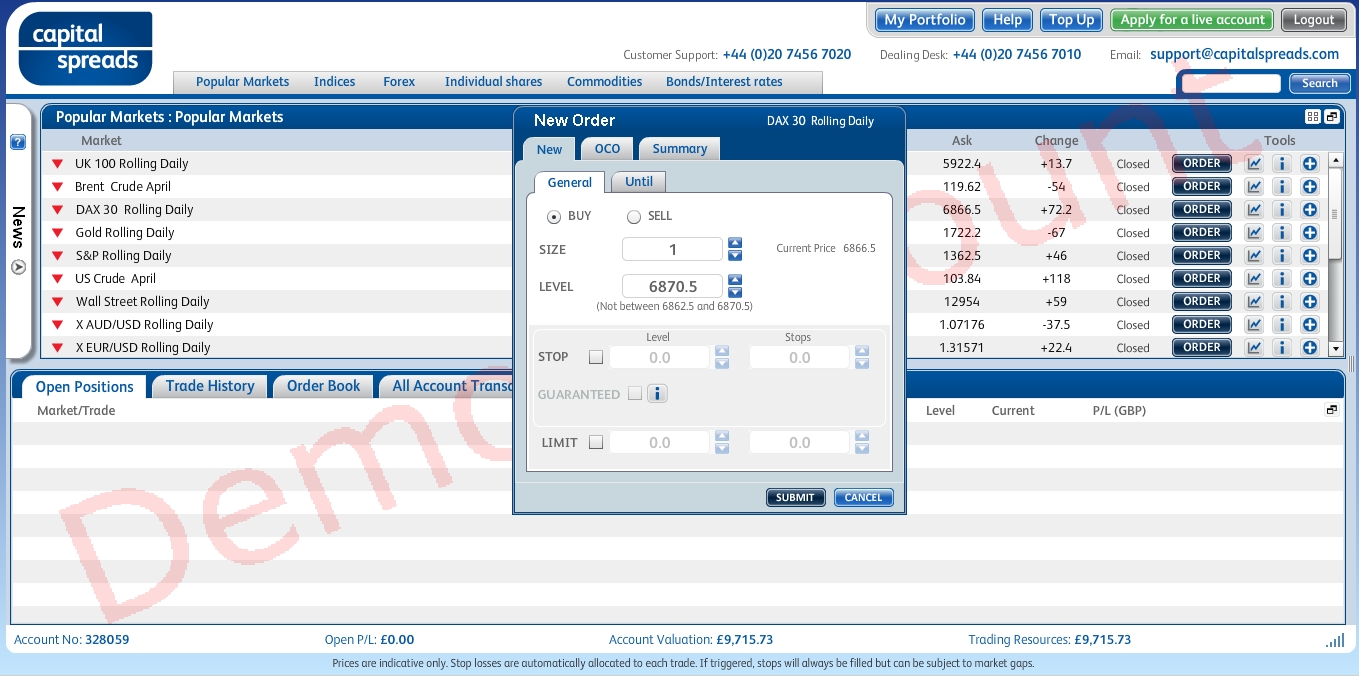
Task: Switch to Trade History tab
Action: [210, 386]
